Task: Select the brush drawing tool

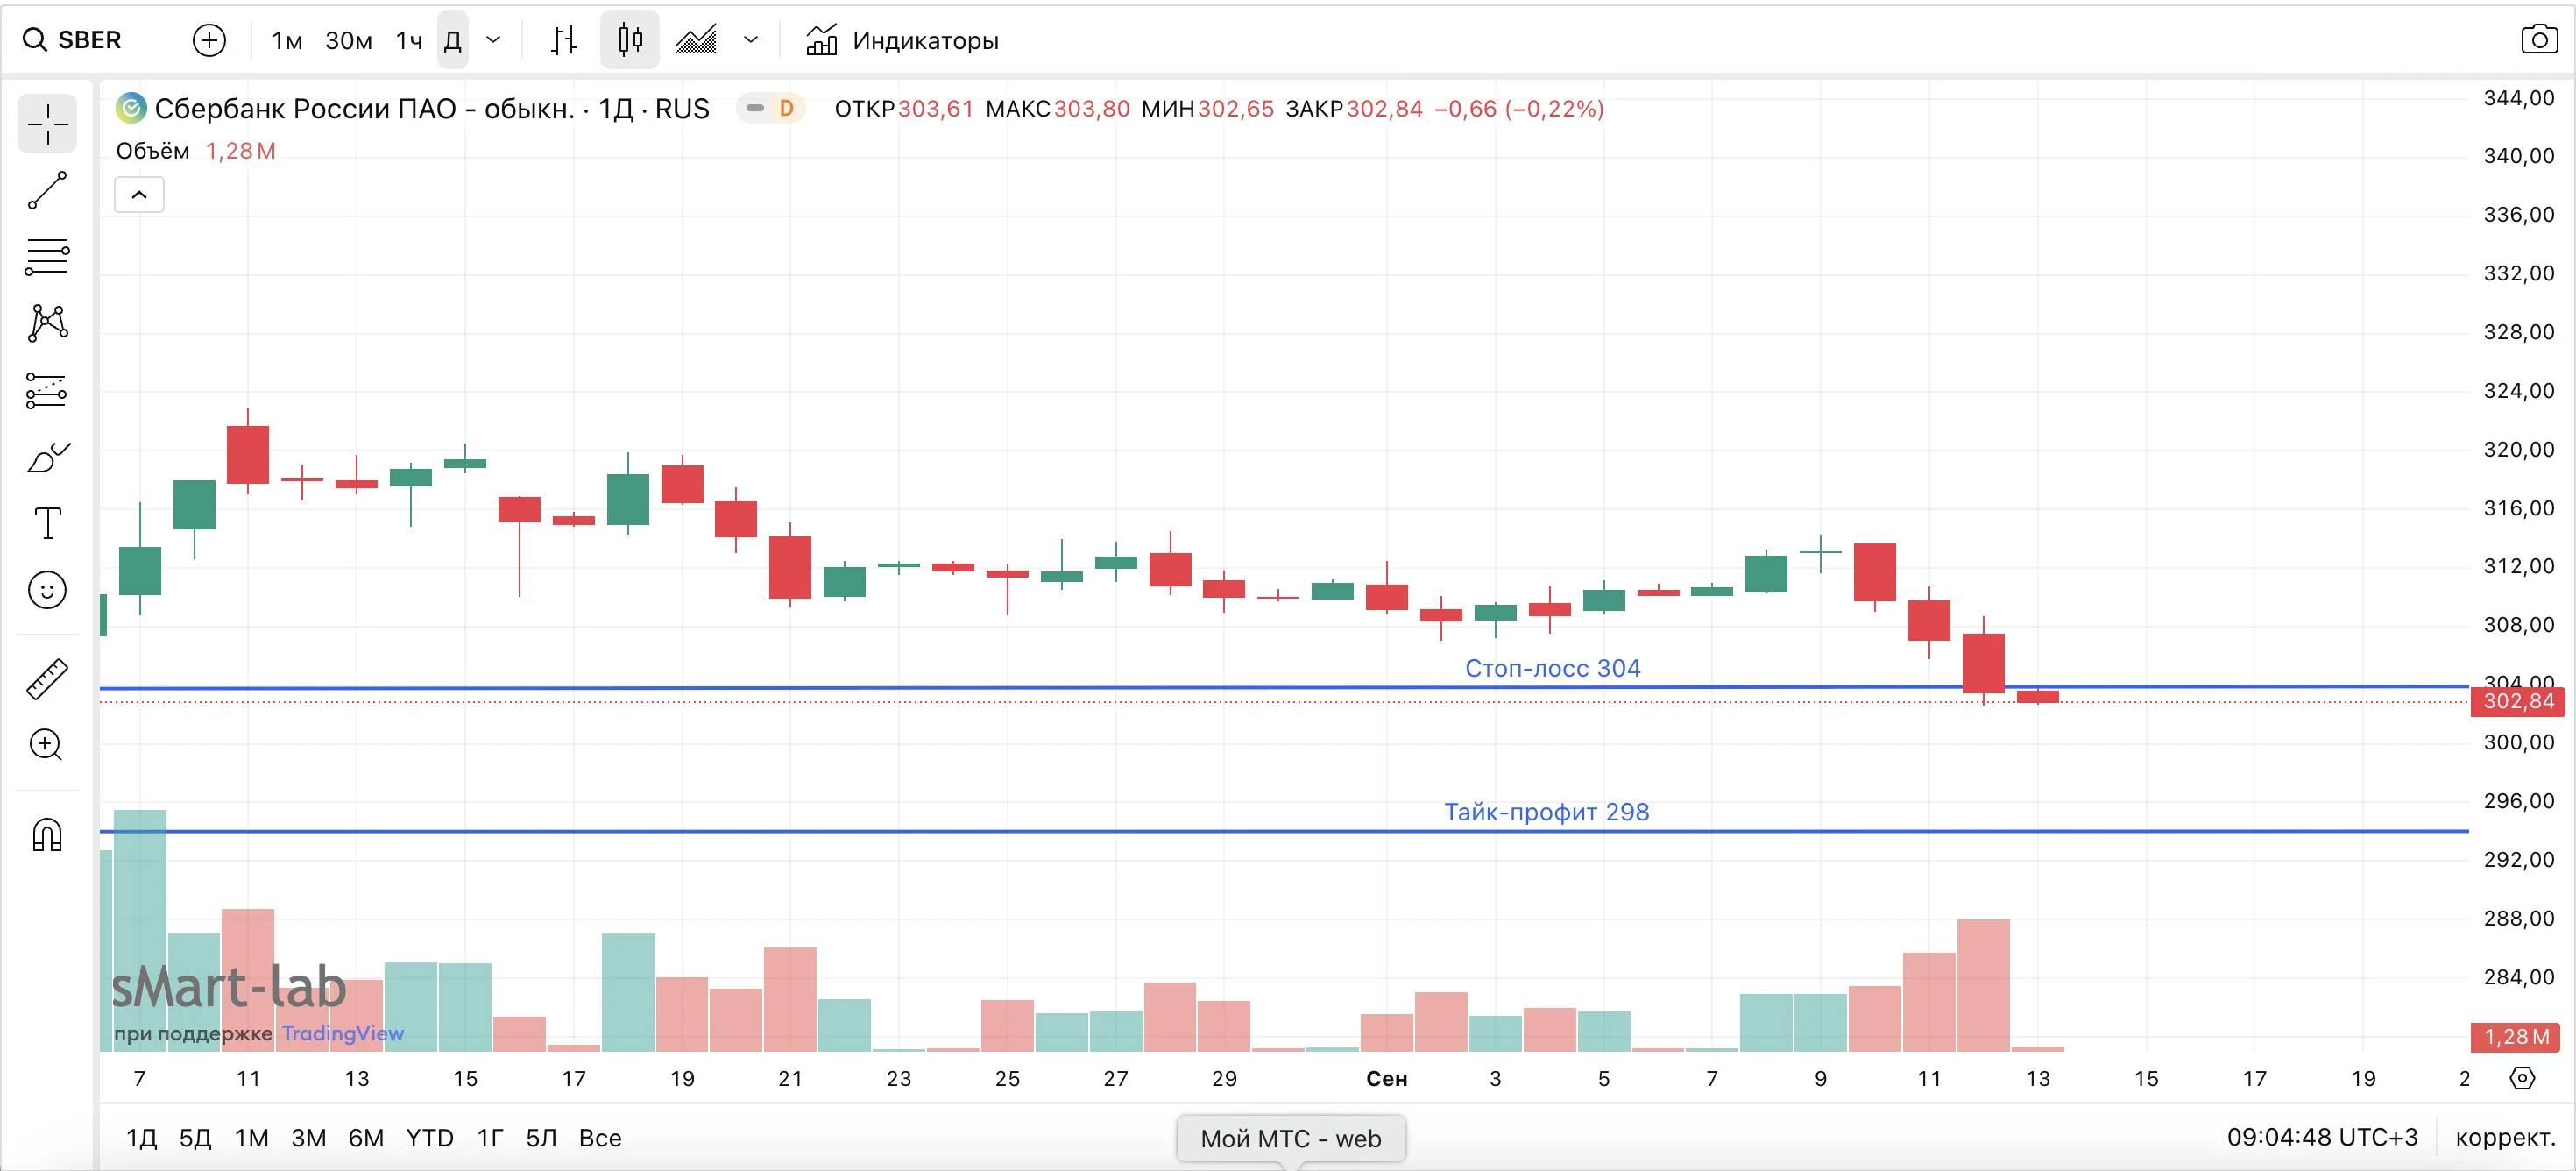Action: coord(47,457)
